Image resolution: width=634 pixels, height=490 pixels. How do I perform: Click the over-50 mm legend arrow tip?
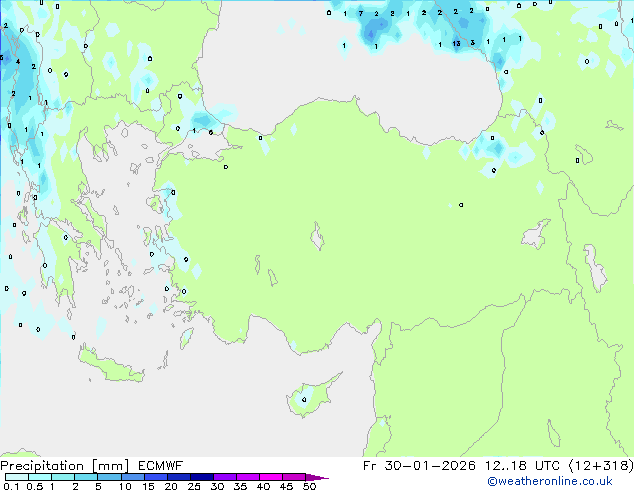point(317,477)
